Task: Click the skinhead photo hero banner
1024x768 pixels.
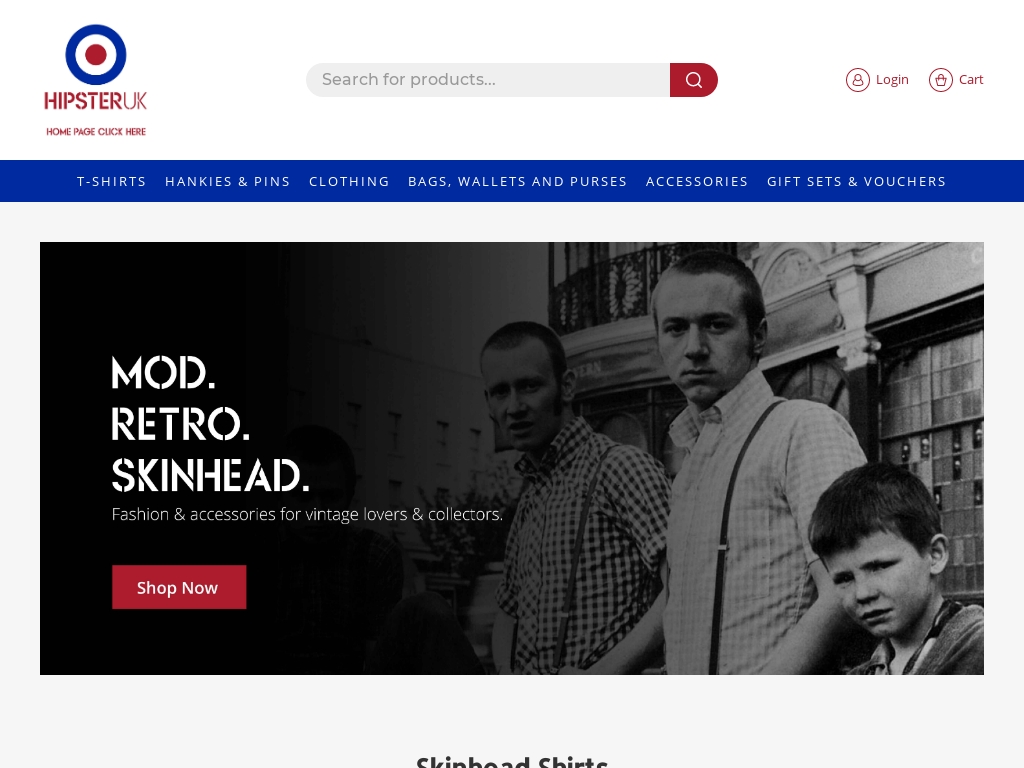Action: pos(512,458)
